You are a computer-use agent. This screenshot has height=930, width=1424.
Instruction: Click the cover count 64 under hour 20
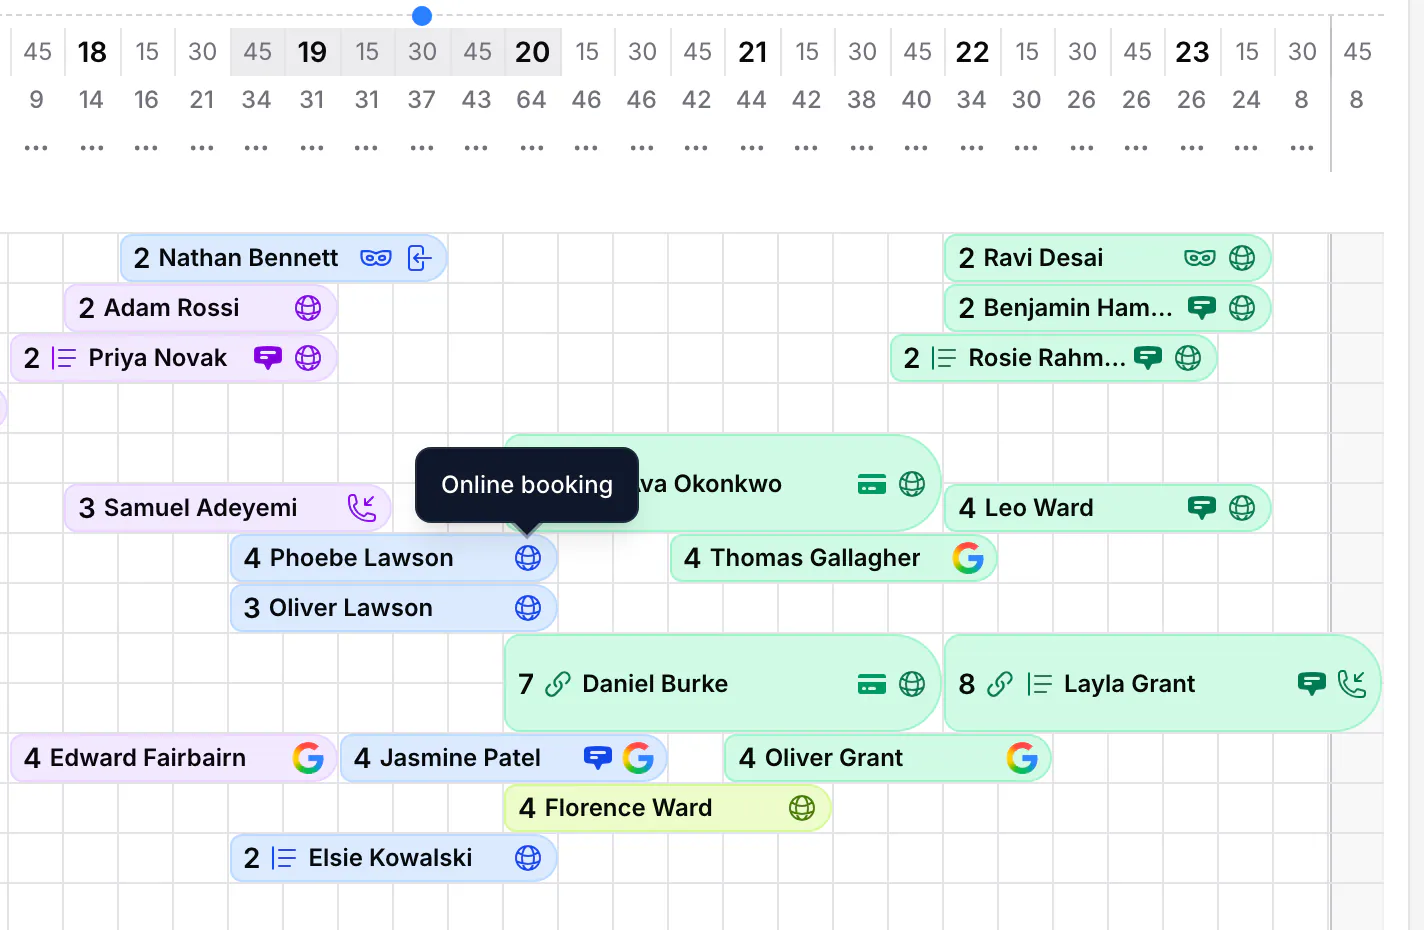pyautogui.click(x=531, y=100)
